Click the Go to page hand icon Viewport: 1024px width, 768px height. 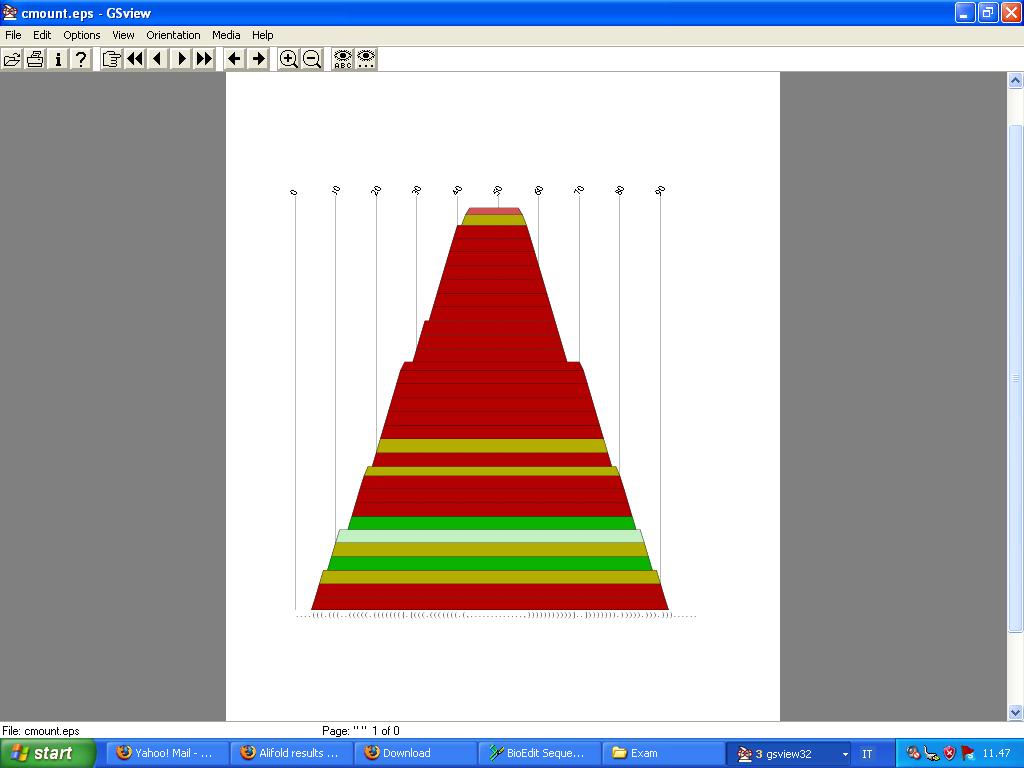click(111, 59)
